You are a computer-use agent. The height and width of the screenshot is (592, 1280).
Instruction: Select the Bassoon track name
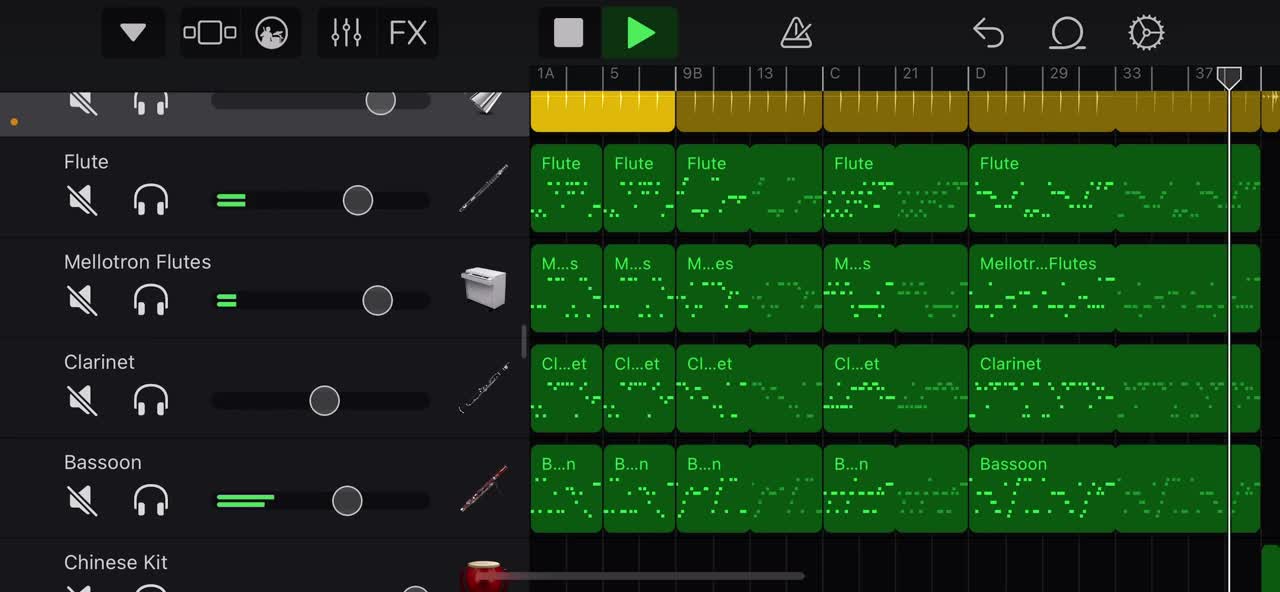tap(102, 462)
